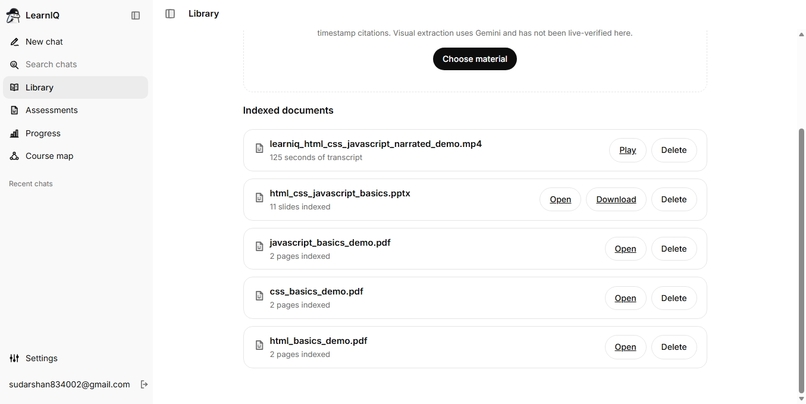This screenshot has width=806, height=404.
Task: Log out using icon beside email
Action: pos(144,384)
